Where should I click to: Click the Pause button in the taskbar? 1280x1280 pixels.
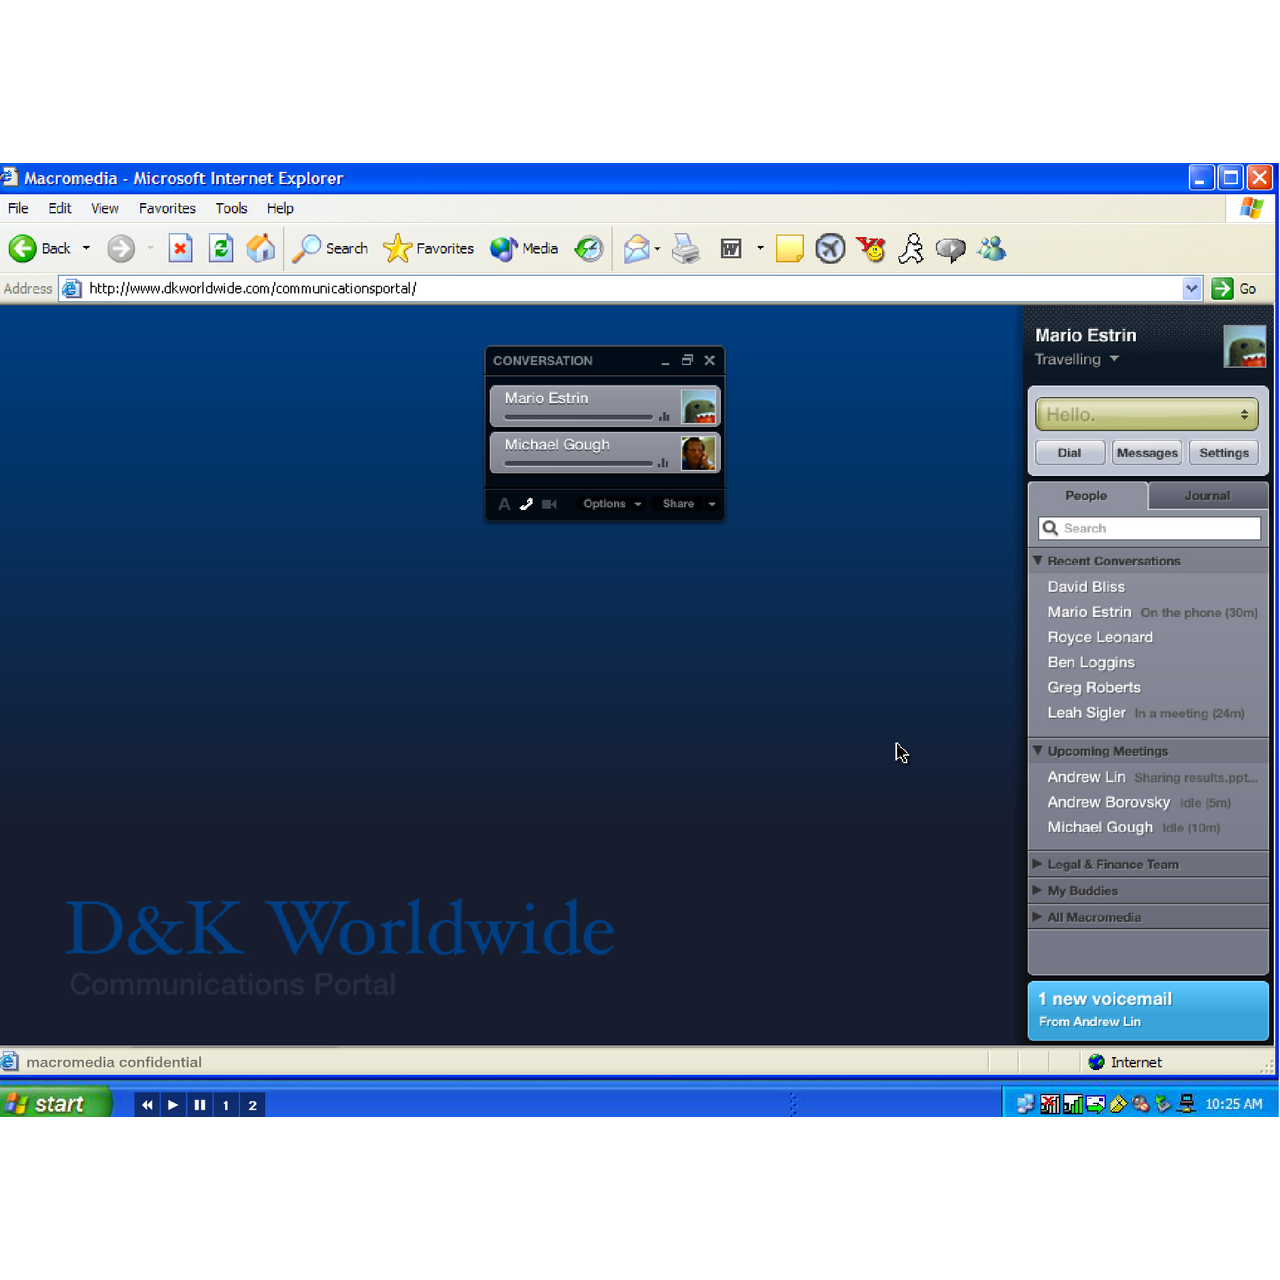tap(200, 1105)
